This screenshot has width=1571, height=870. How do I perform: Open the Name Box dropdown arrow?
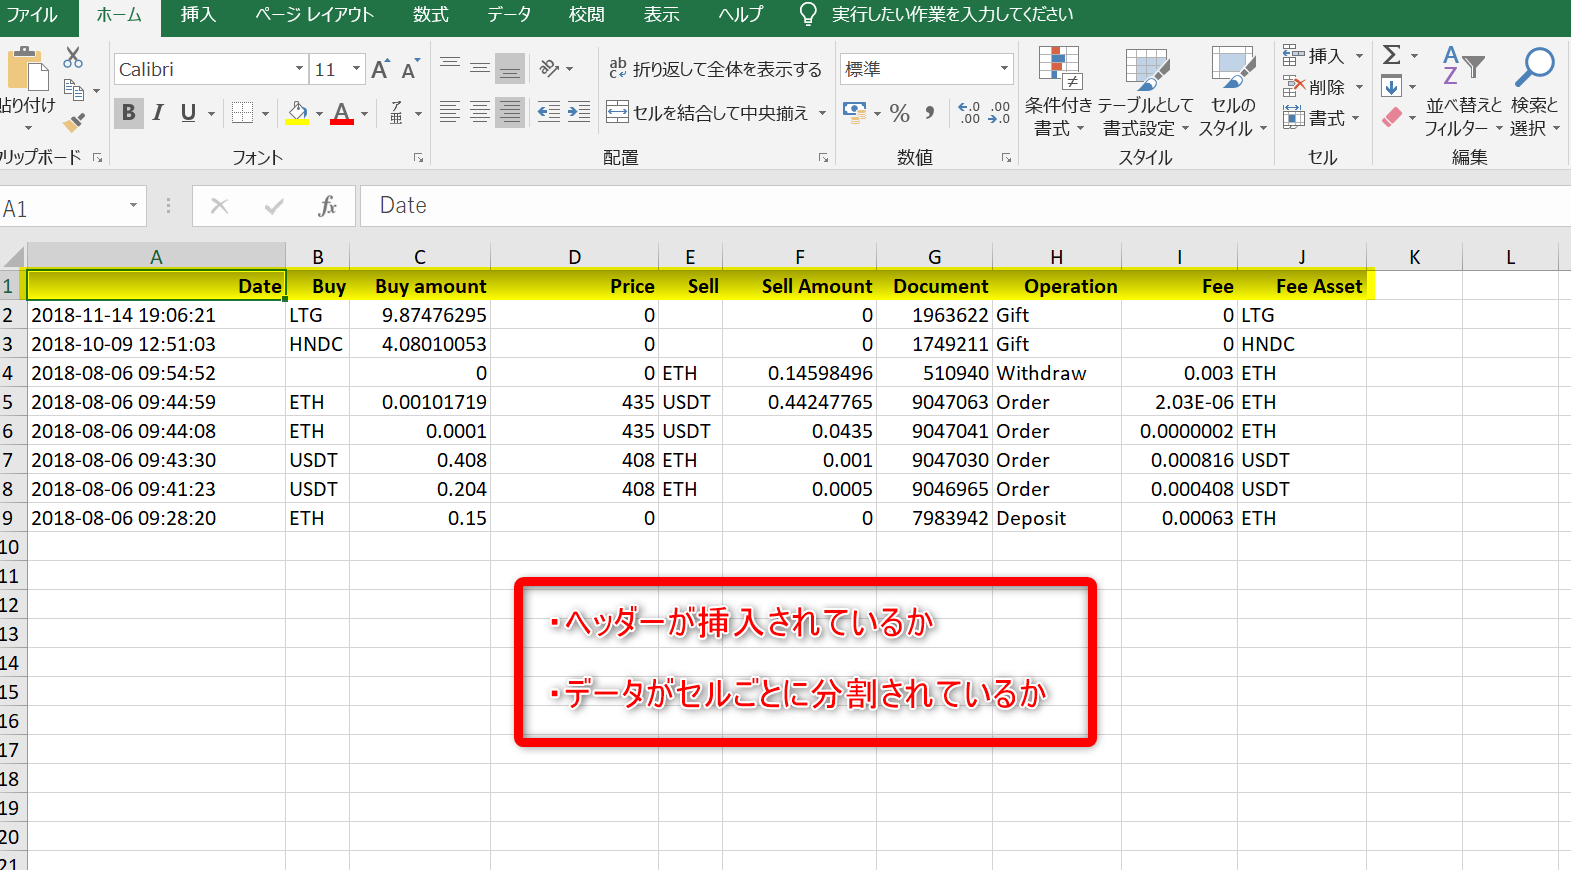click(x=133, y=206)
